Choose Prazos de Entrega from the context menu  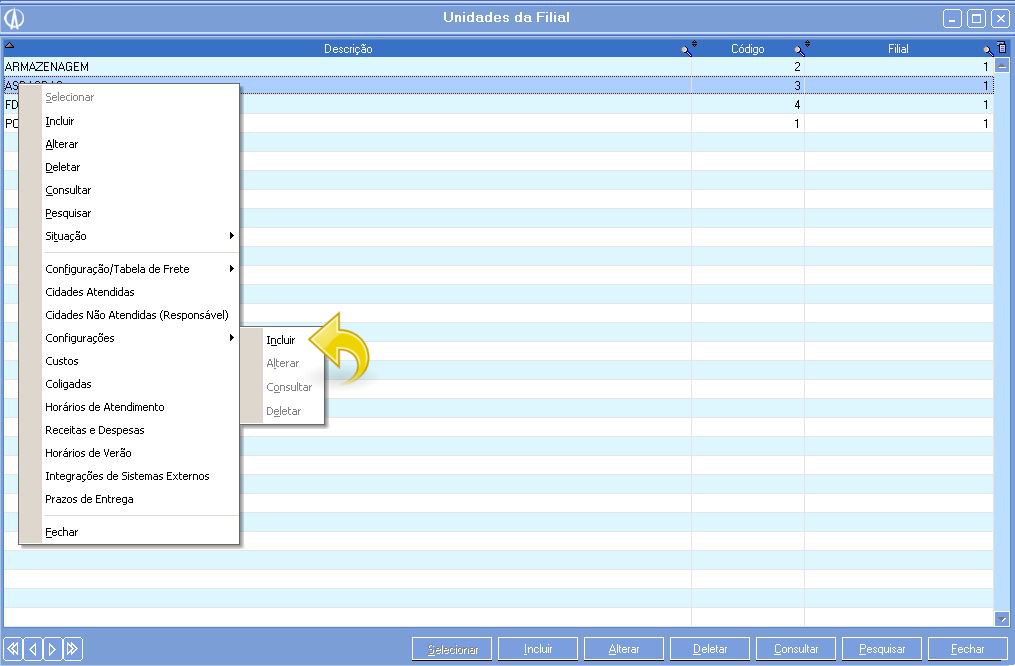(x=89, y=499)
